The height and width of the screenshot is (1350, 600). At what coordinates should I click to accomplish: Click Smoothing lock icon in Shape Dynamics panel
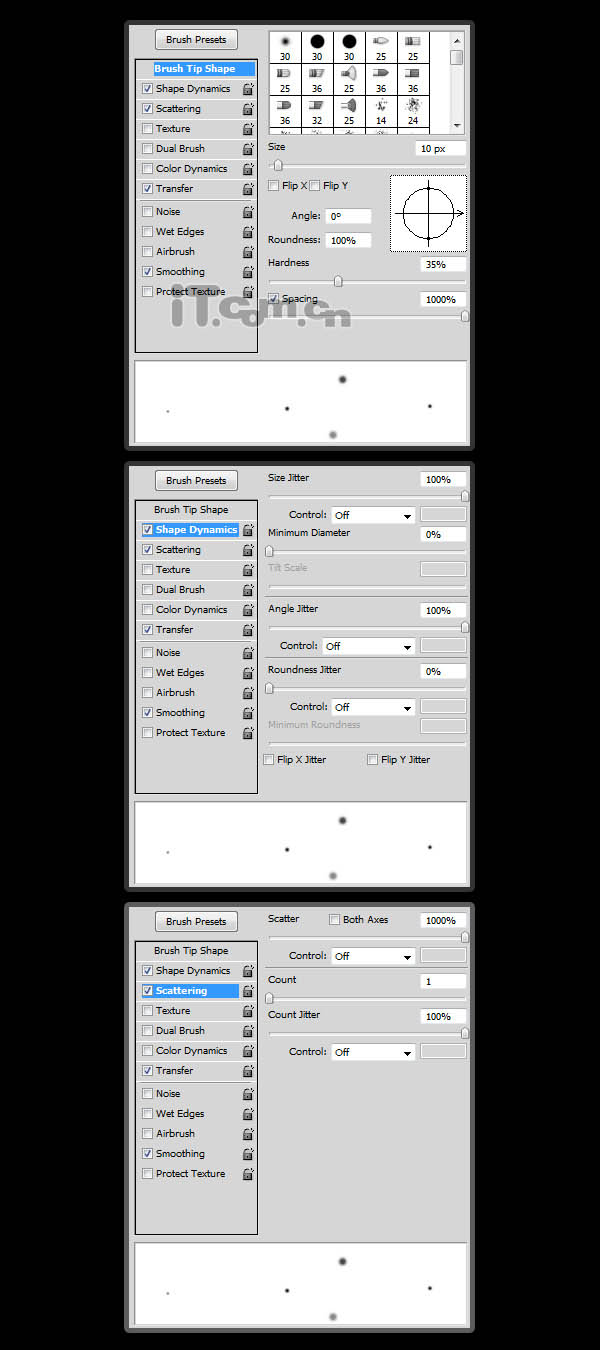tap(247, 713)
